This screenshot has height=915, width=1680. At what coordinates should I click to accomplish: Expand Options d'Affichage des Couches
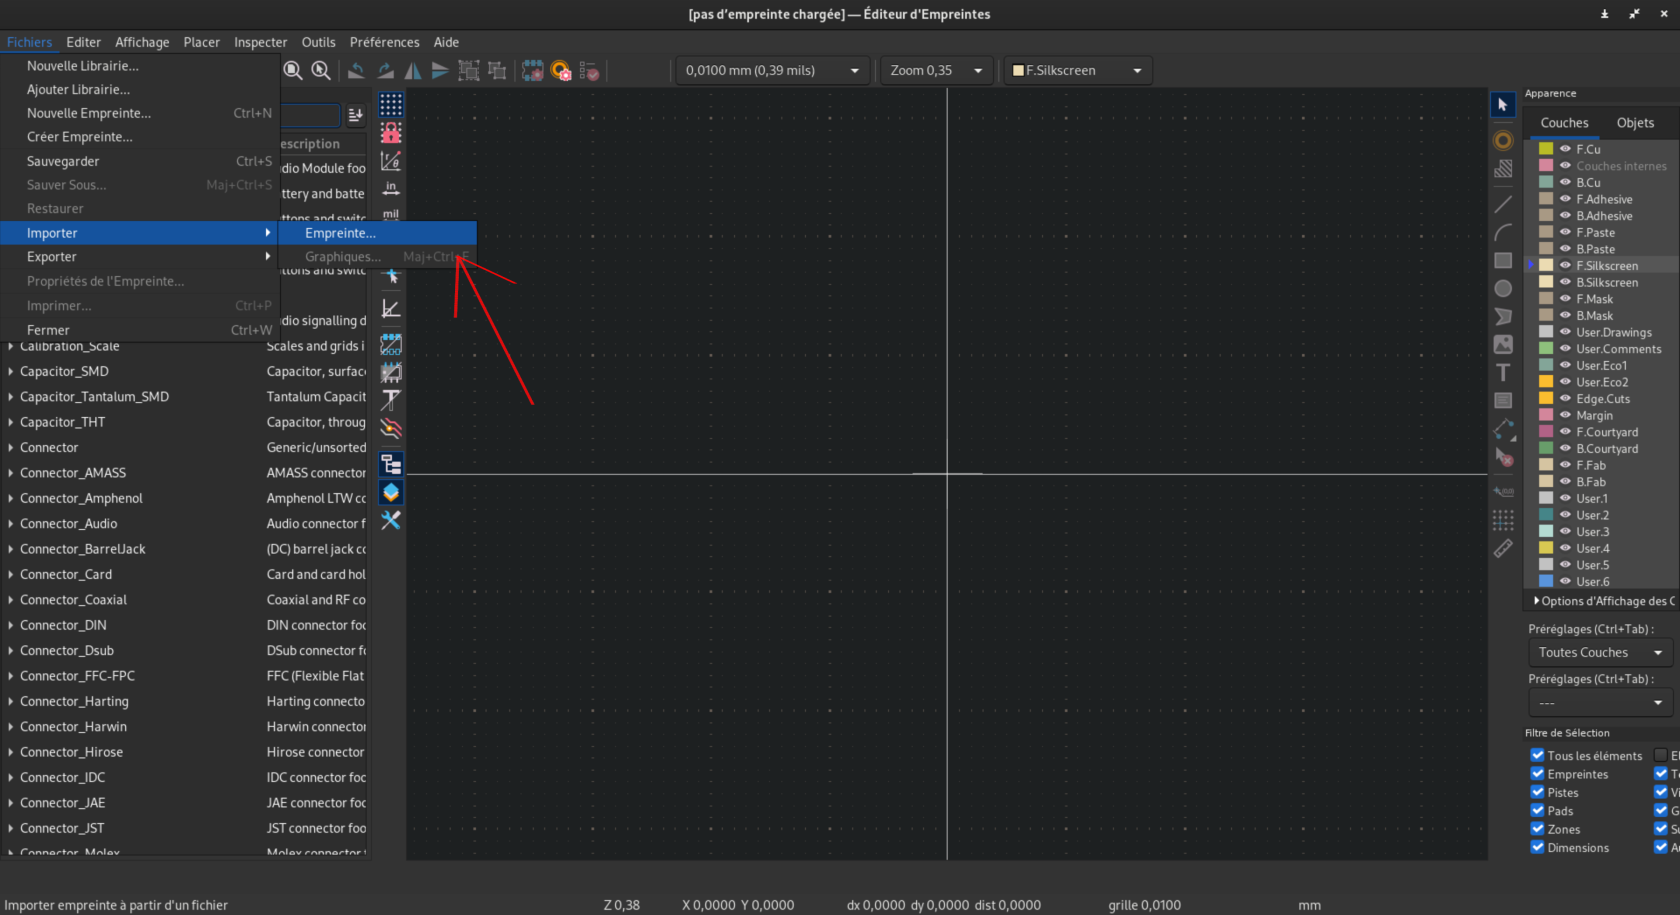1537,601
